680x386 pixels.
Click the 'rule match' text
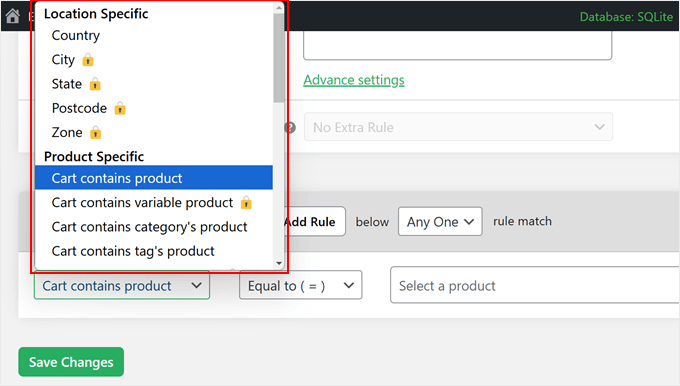tap(522, 221)
